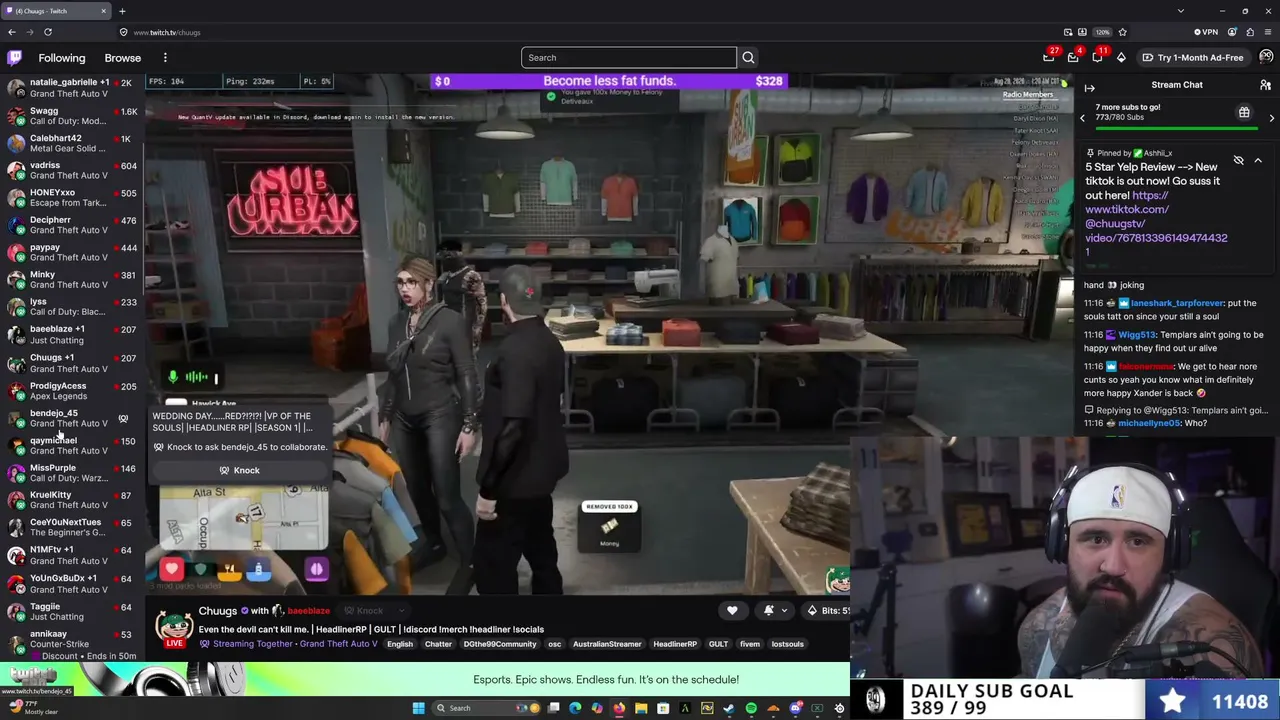
Task: Click Try 1-Month Ad-Free button
Action: 1193,58
